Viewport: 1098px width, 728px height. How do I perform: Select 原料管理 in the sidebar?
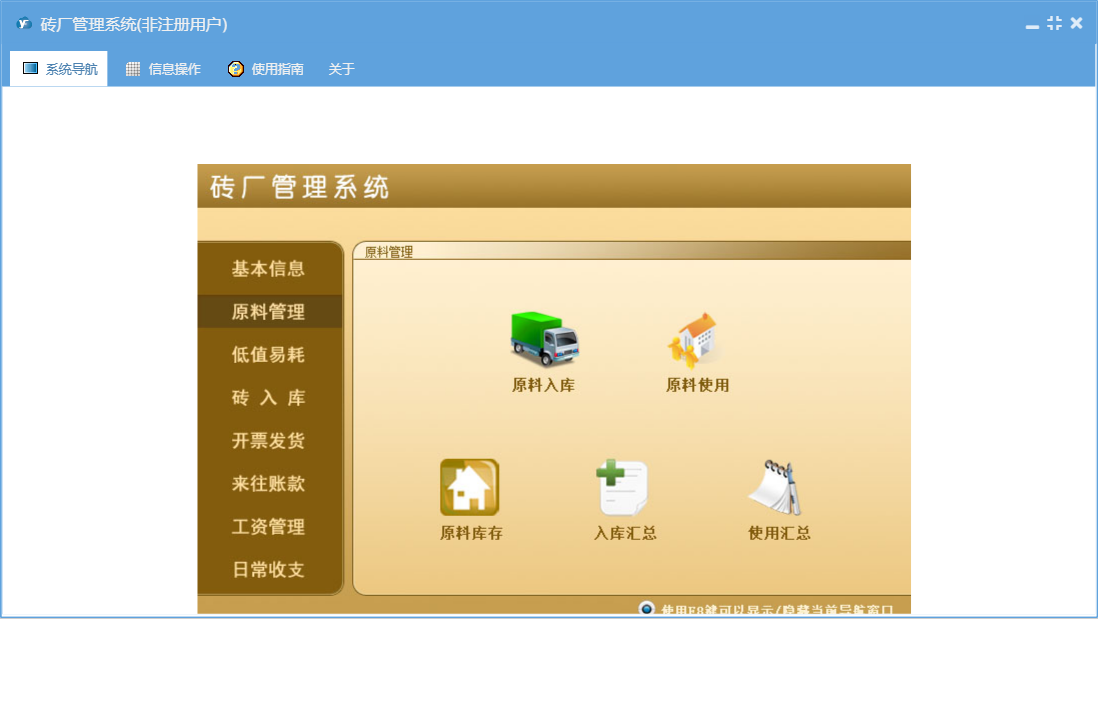click(269, 312)
